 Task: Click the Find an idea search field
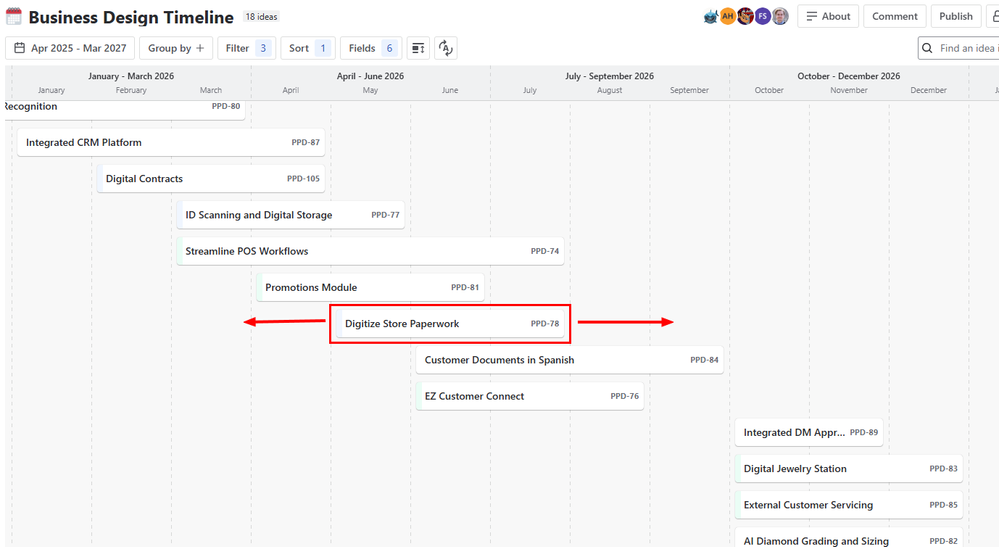(959, 48)
